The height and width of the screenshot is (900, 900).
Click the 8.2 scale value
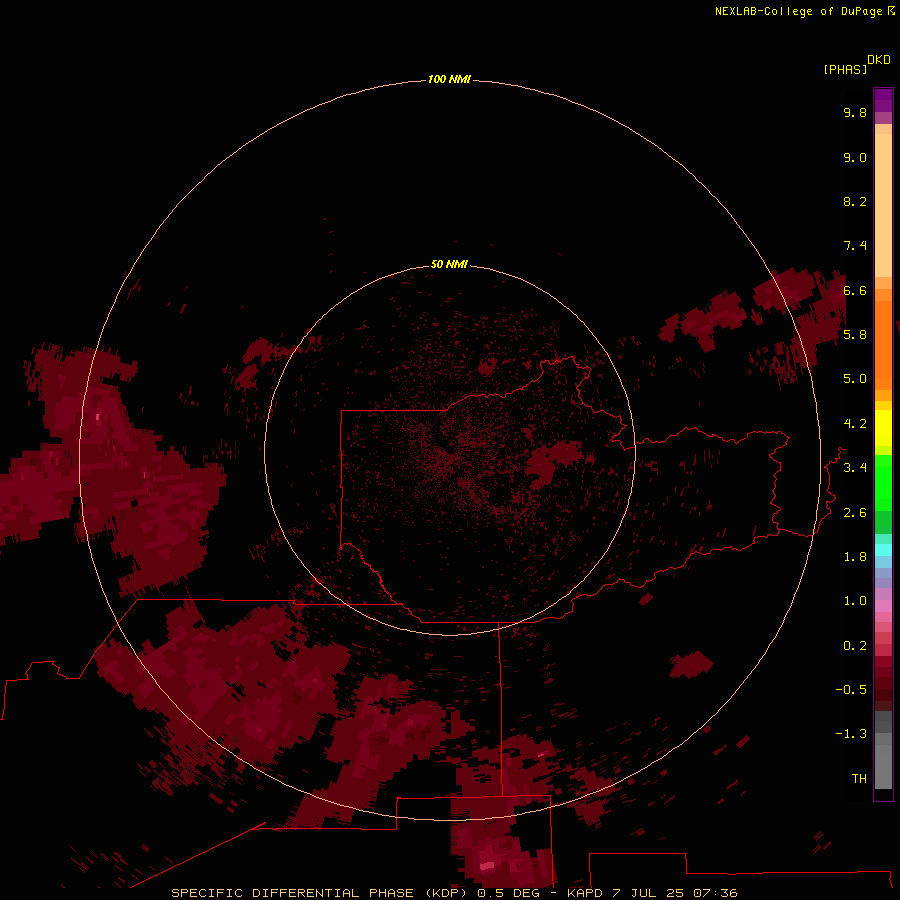855,201
